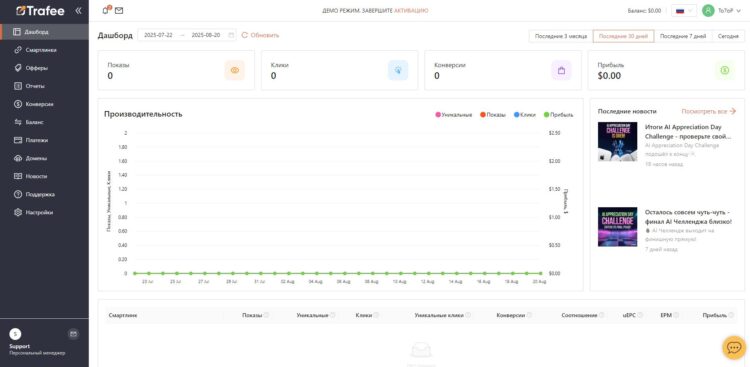Select Сегодня range

point(728,36)
